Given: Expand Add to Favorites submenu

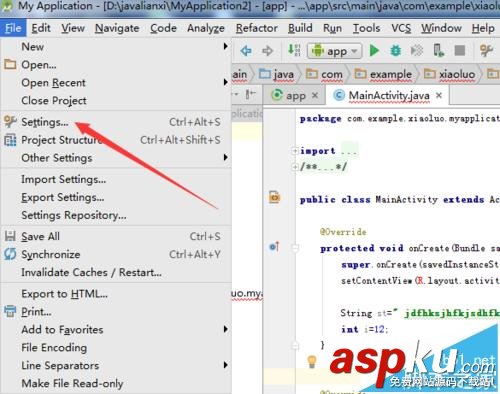Looking at the screenshot, I should 116,330.
